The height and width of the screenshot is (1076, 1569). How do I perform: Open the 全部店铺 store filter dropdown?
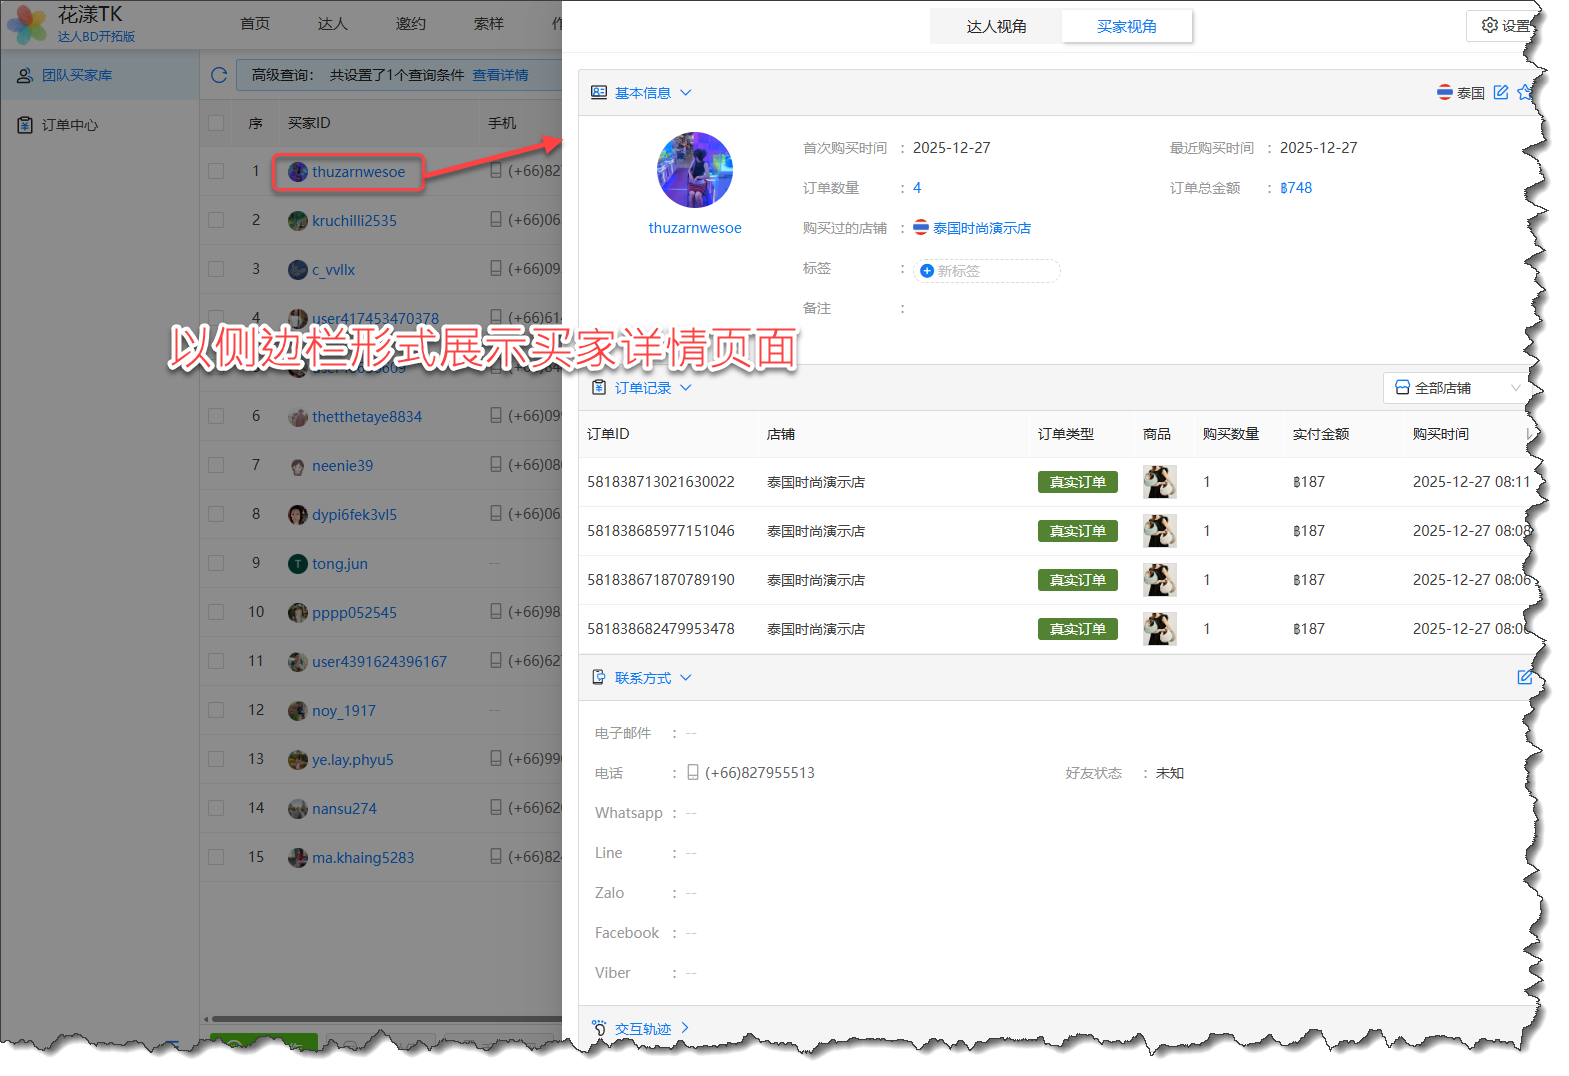coord(1456,388)
